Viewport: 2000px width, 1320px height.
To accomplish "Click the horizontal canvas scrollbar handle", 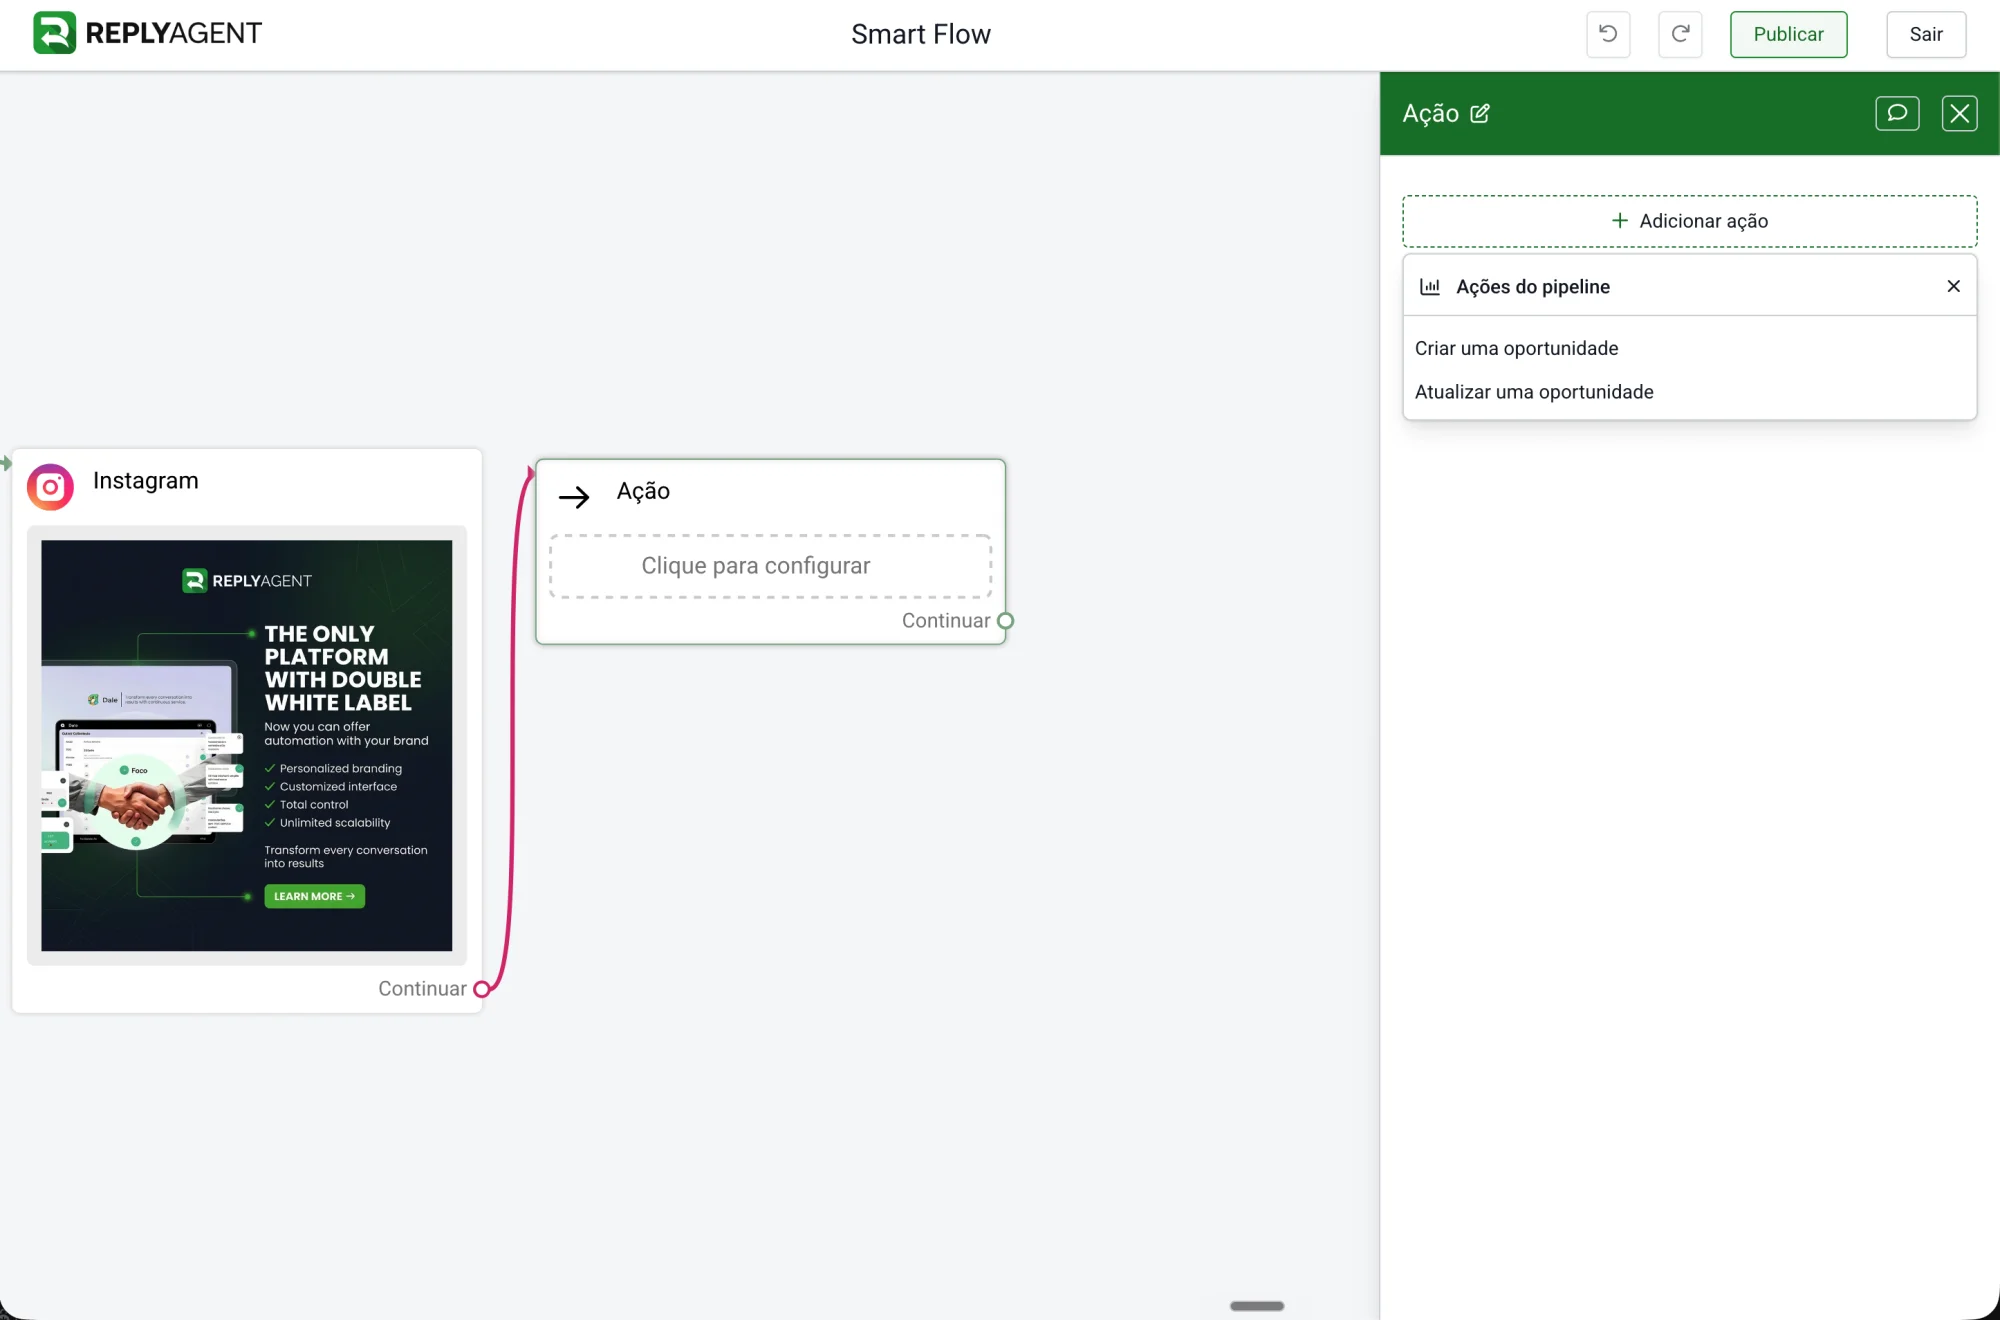I will pyautogui.click(x=1257, y=1306).
